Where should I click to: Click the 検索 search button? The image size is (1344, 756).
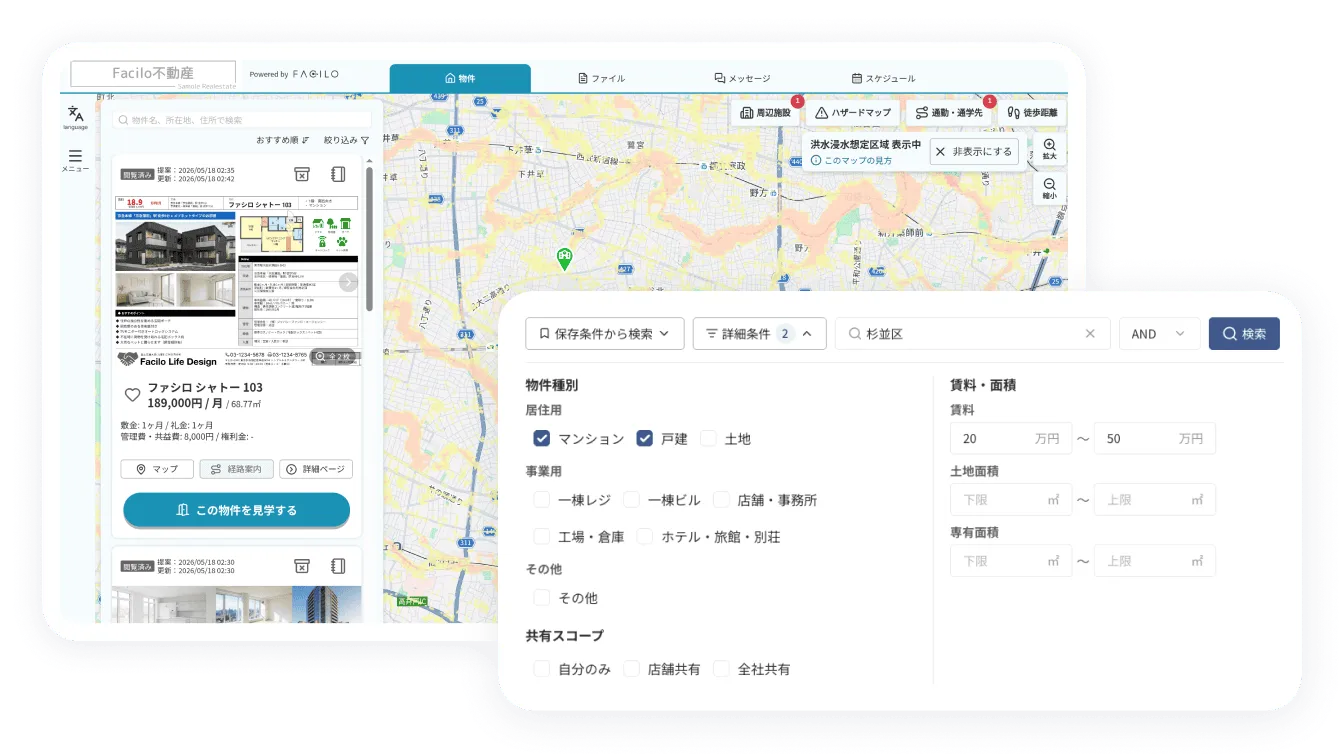(1244, 334)
